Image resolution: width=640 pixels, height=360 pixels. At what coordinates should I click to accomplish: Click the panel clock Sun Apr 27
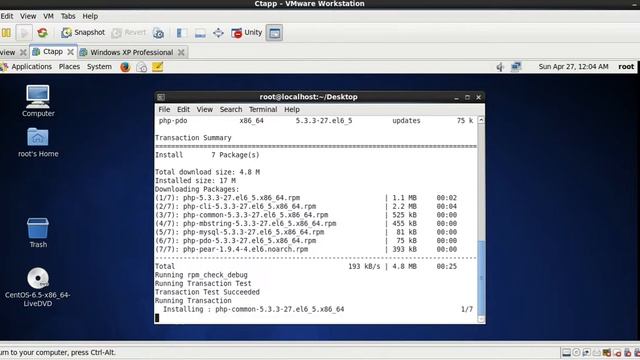(x=573, y=67)
